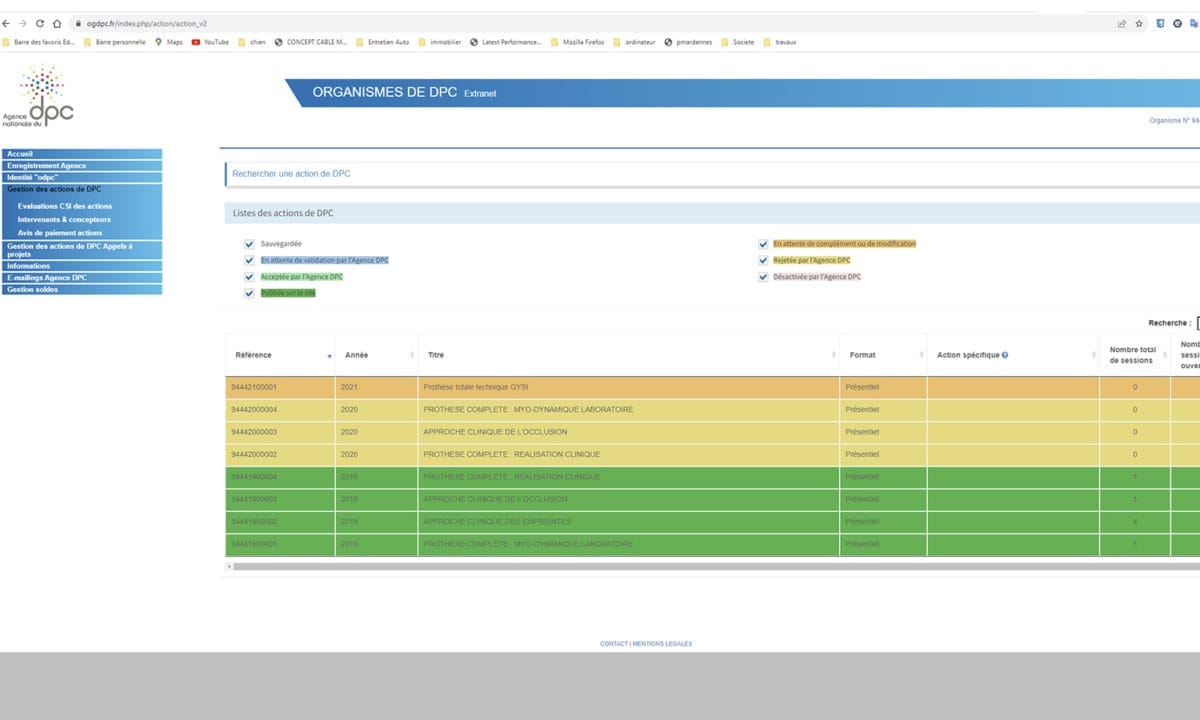Select reference 94442000002 cell
The width and height of the screenshot is (1200, 720).
[x=280, y=454]
